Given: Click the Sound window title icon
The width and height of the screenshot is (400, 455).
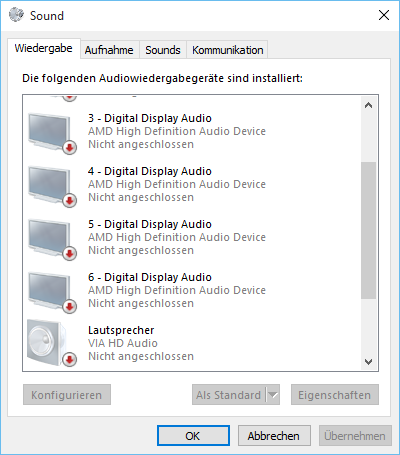Looking at the screenshot, I should click(x=16, y=15).
